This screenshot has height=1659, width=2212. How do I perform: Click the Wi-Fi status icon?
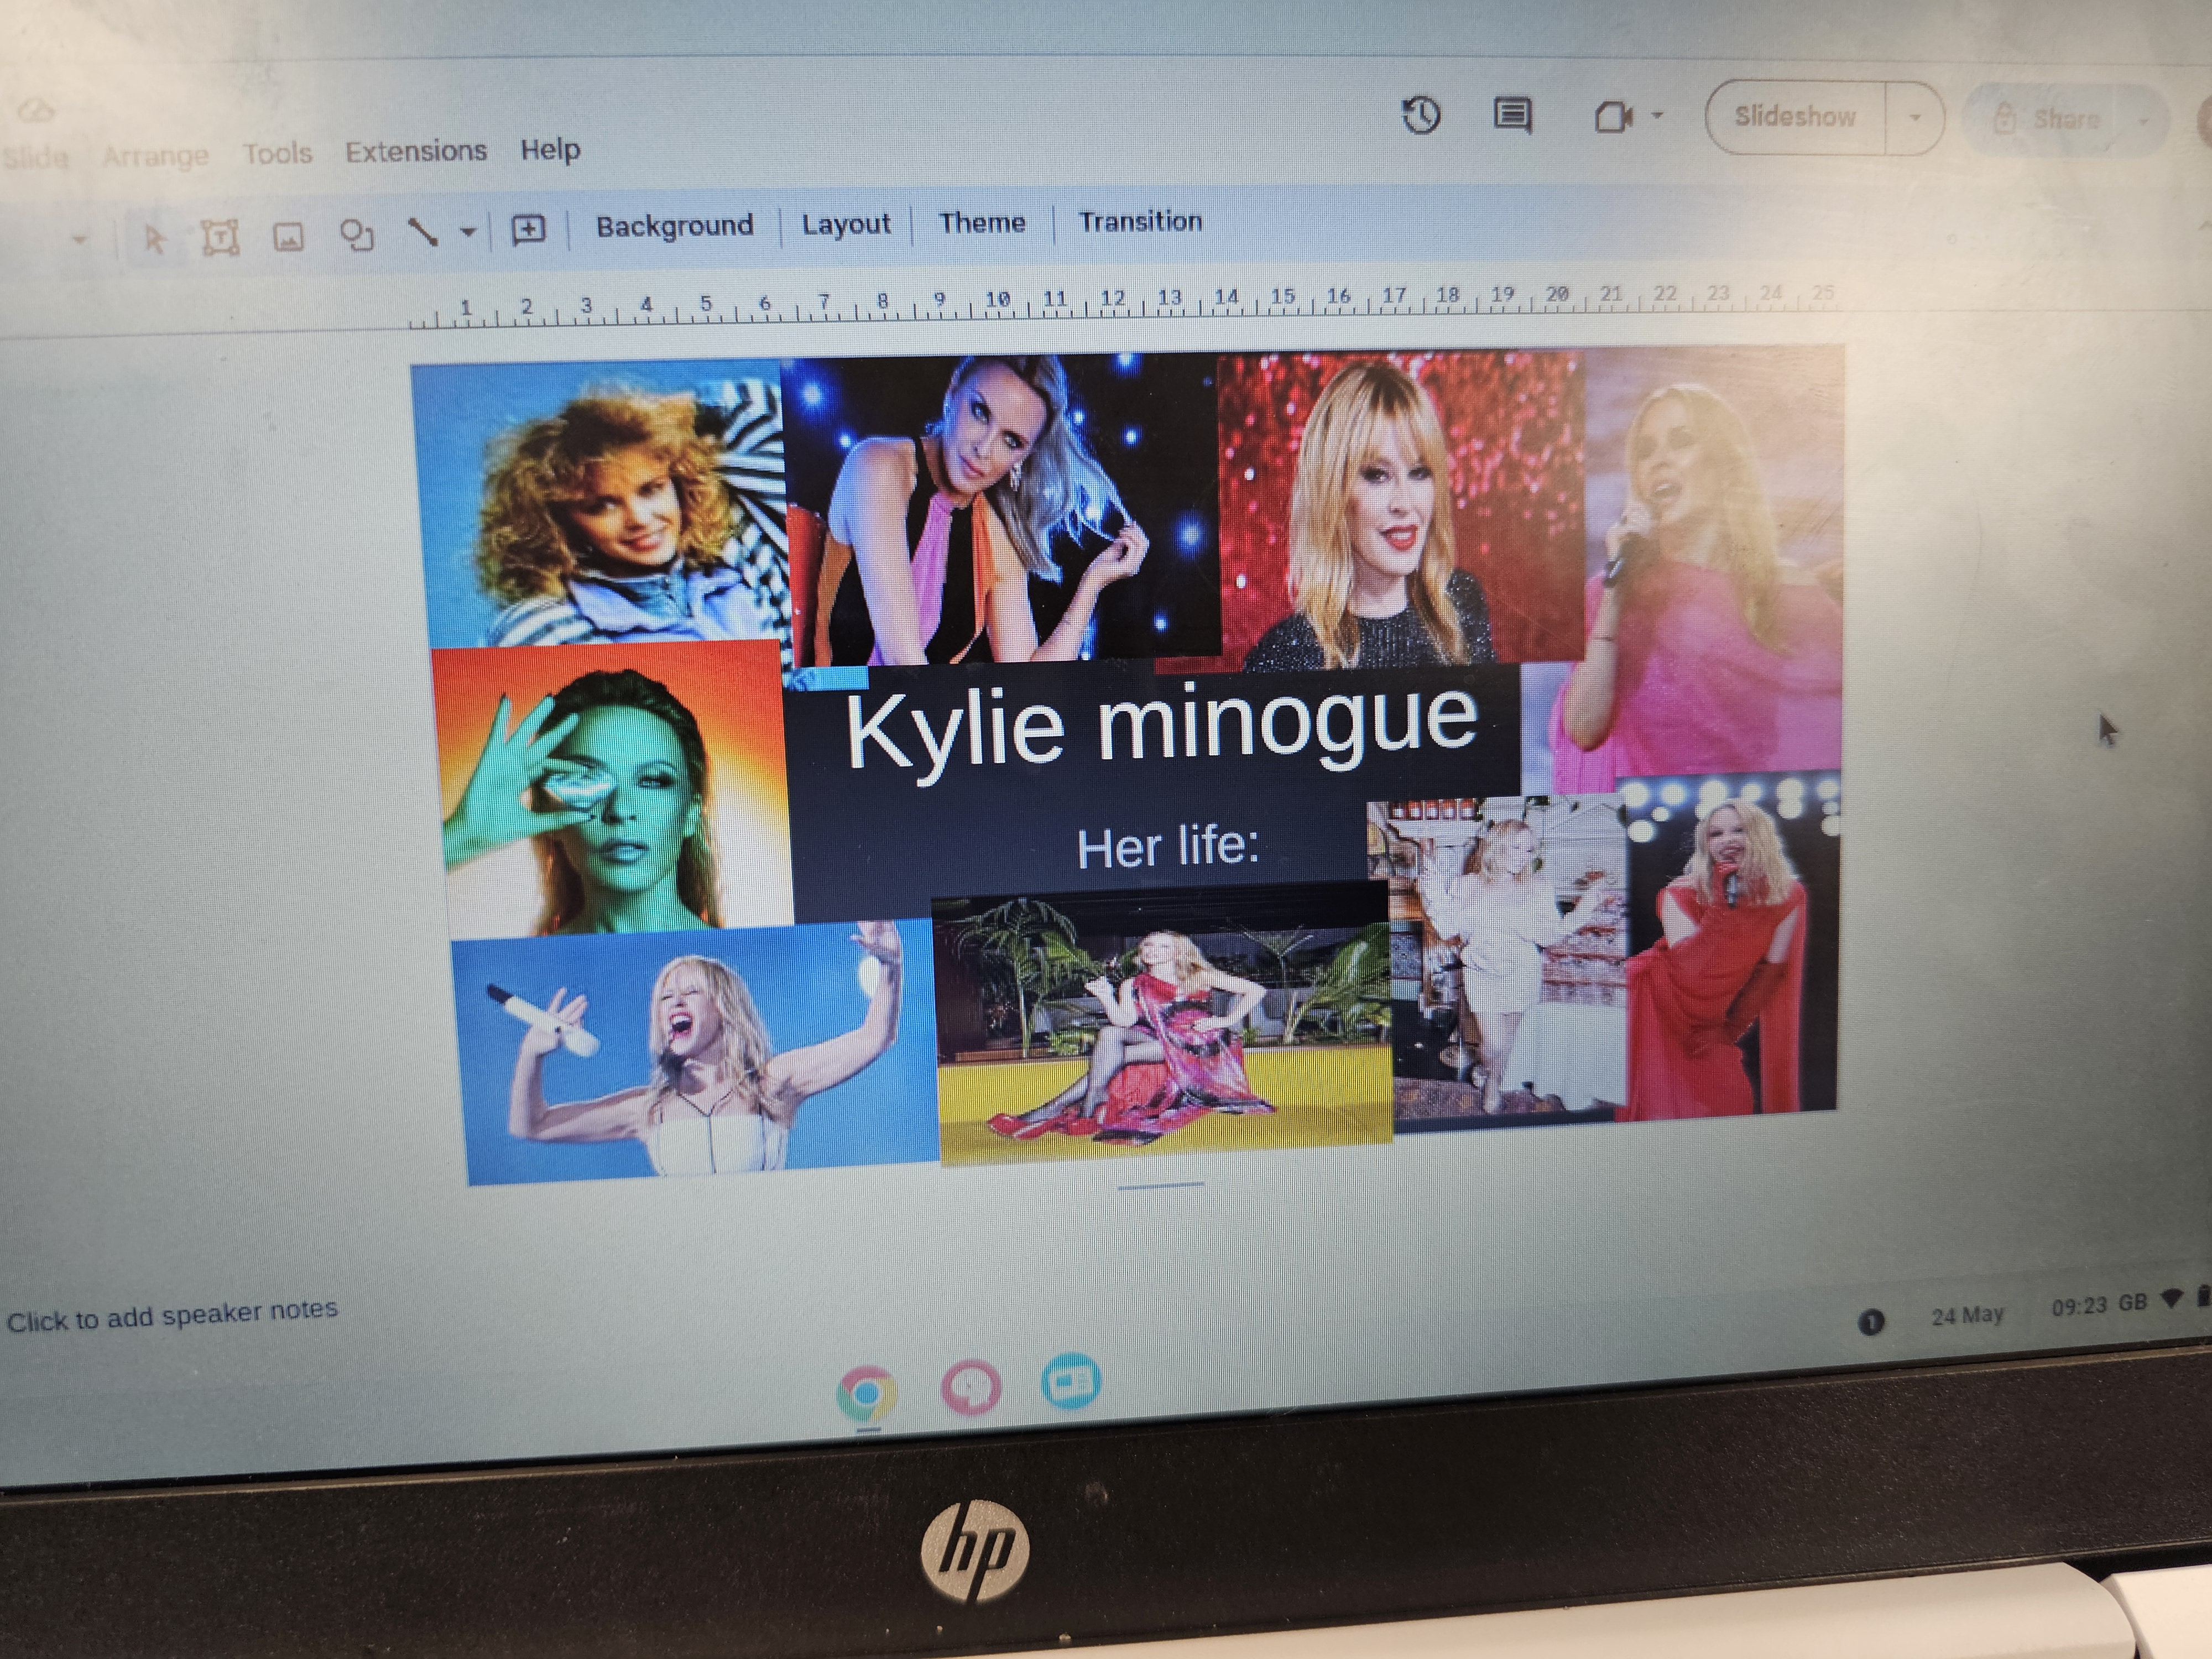(2170, 1298)
